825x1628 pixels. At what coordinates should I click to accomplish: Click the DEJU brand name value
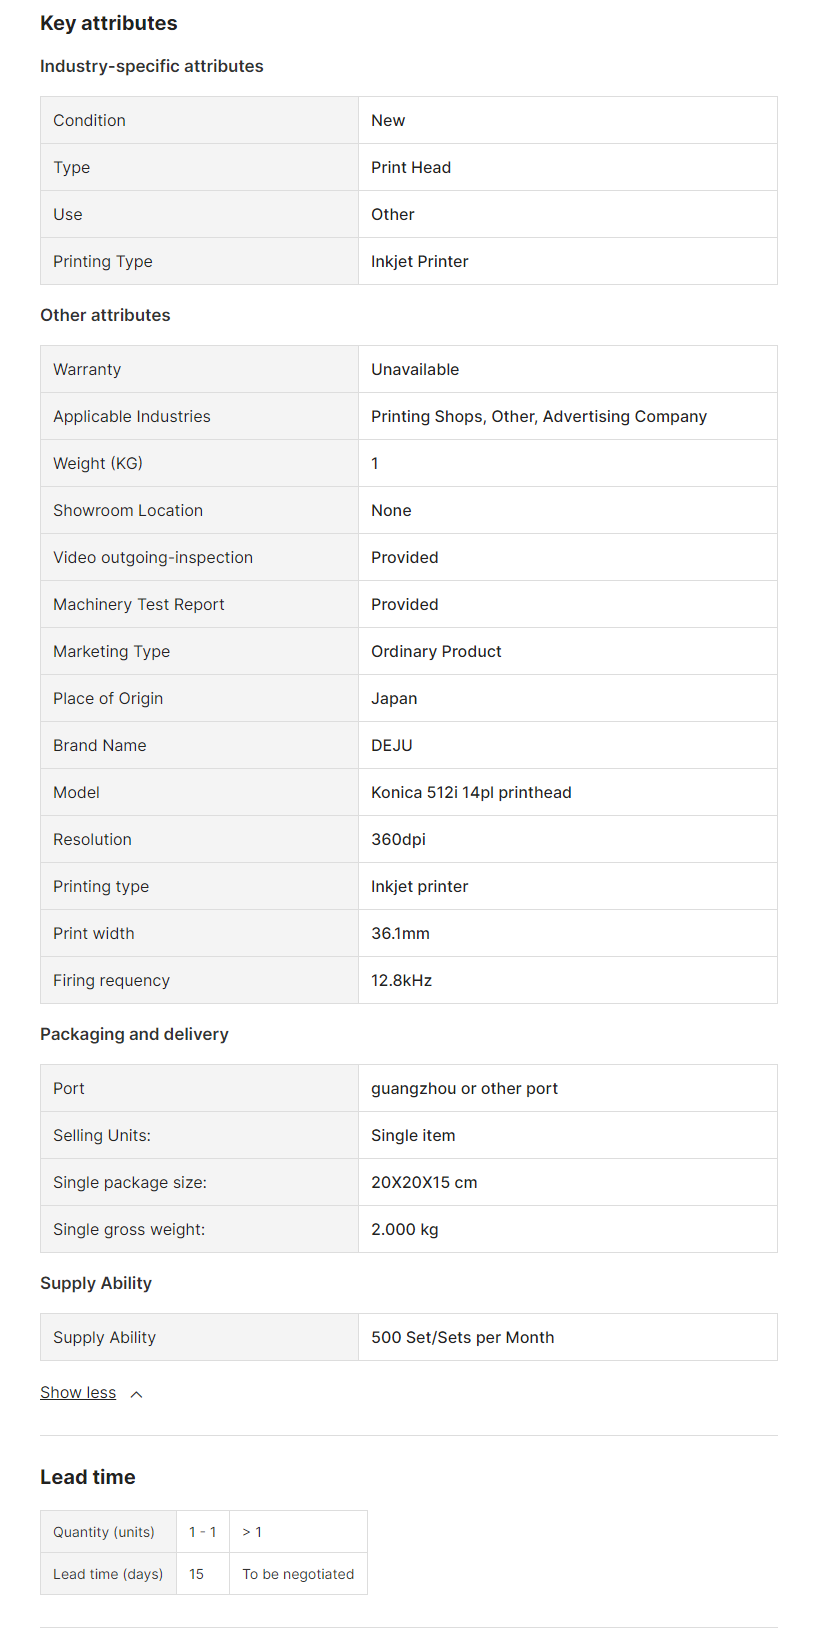pyautogui.click(x=392, y=745)
